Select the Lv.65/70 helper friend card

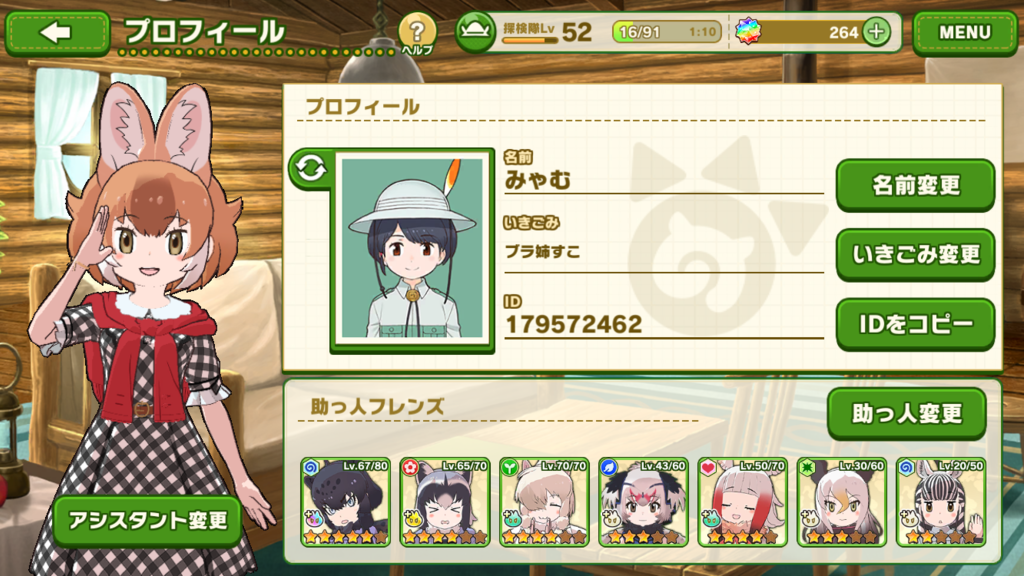pyautogui.click(x=445, y=502)
